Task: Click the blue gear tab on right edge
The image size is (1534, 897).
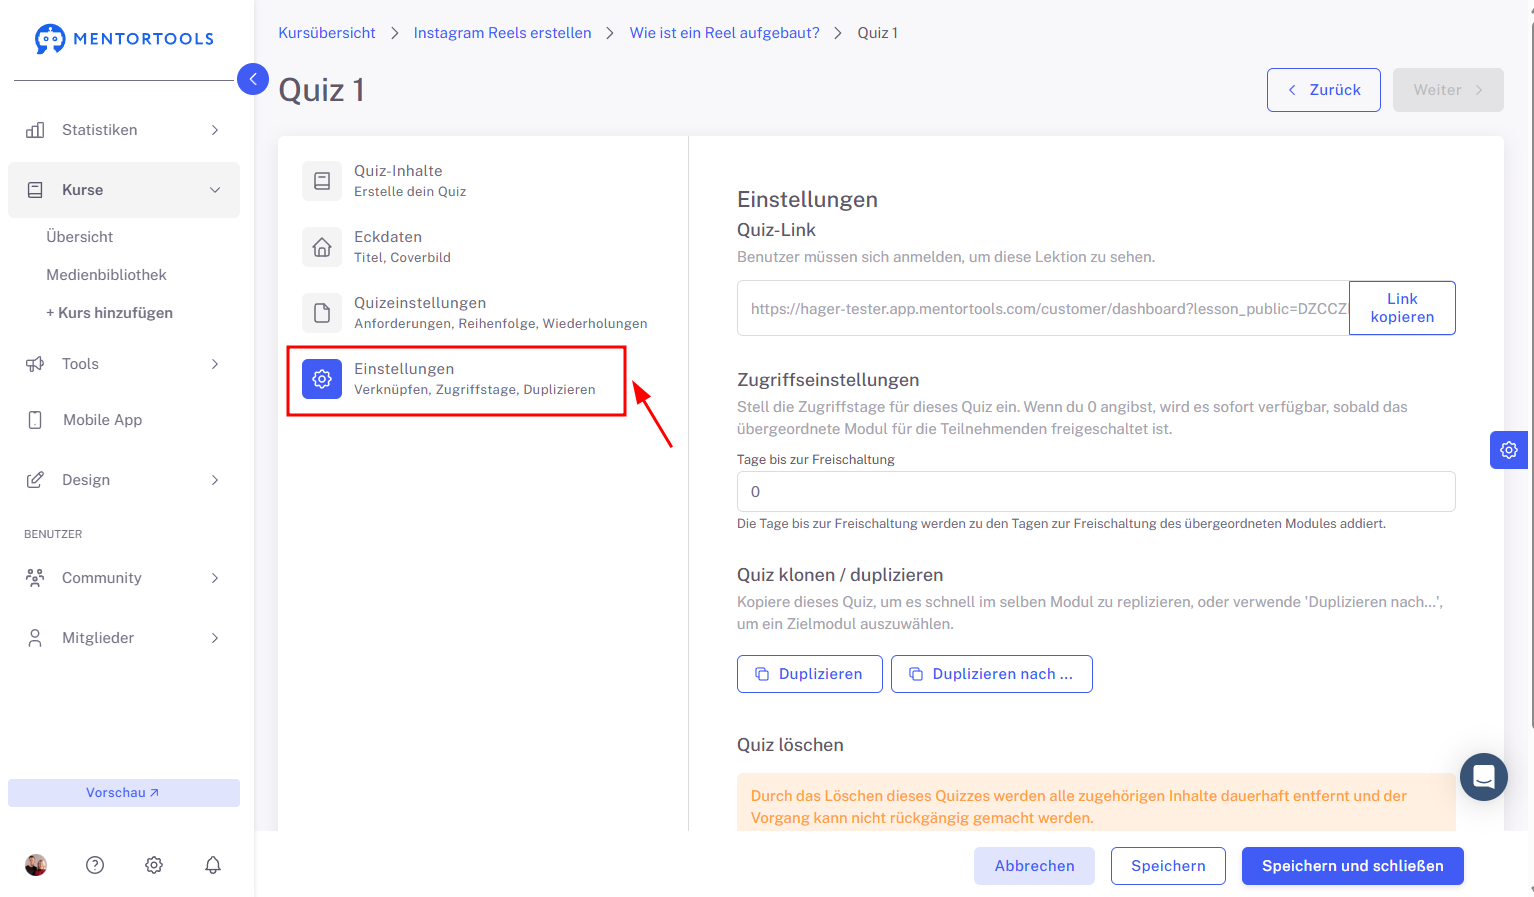Action: [x=1509, y=450]
